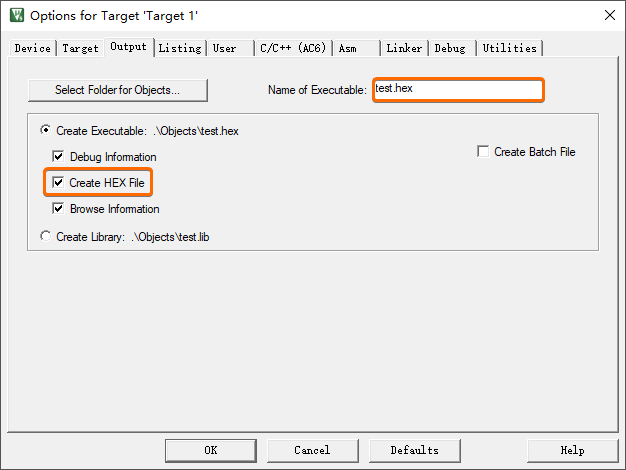Go to the User tab
Image resolution: width=626 pixels, height=470 pixels.
pos(230,48)
